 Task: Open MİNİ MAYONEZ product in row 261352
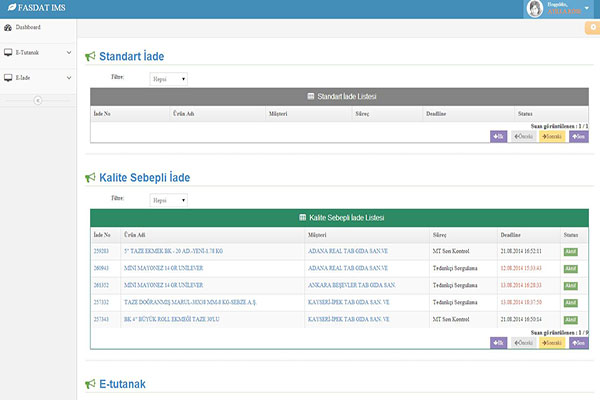[163, 285]
